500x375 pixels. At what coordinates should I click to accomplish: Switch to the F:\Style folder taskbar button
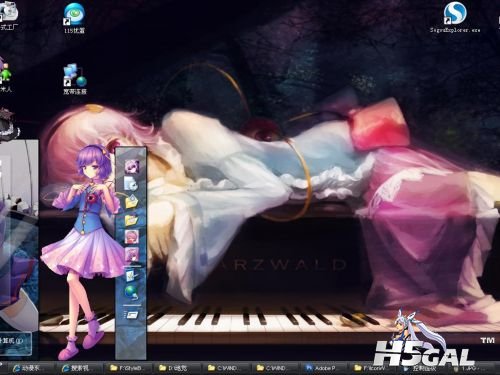[127, 368]
